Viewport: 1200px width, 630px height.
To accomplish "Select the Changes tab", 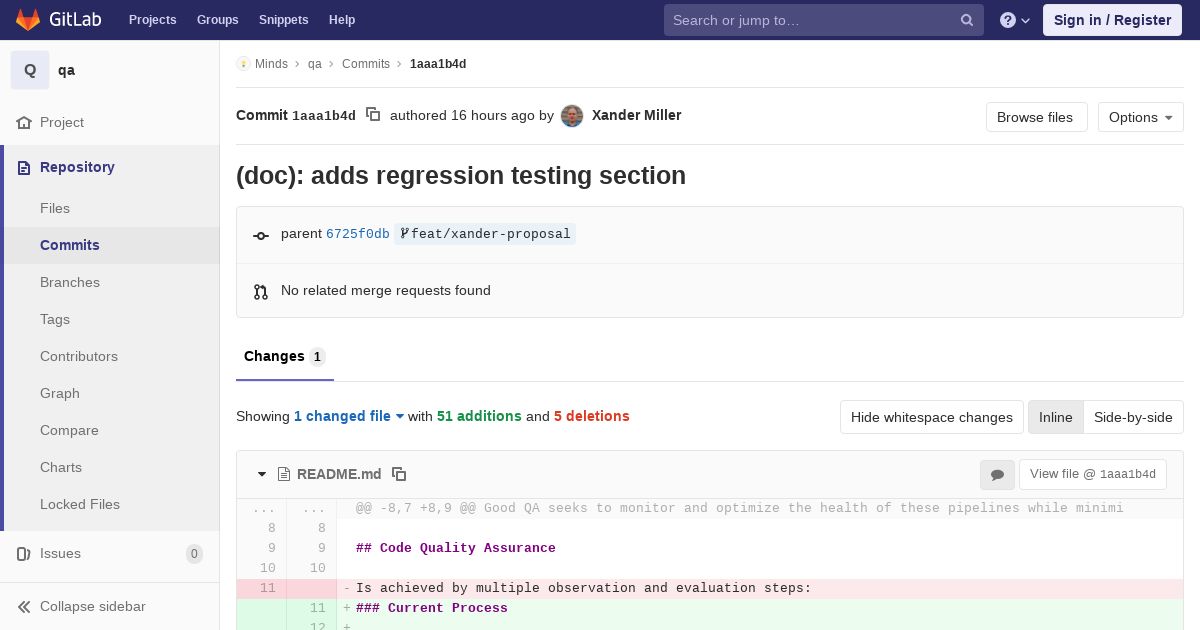I will pyautogui.click(x=285, y=356).
